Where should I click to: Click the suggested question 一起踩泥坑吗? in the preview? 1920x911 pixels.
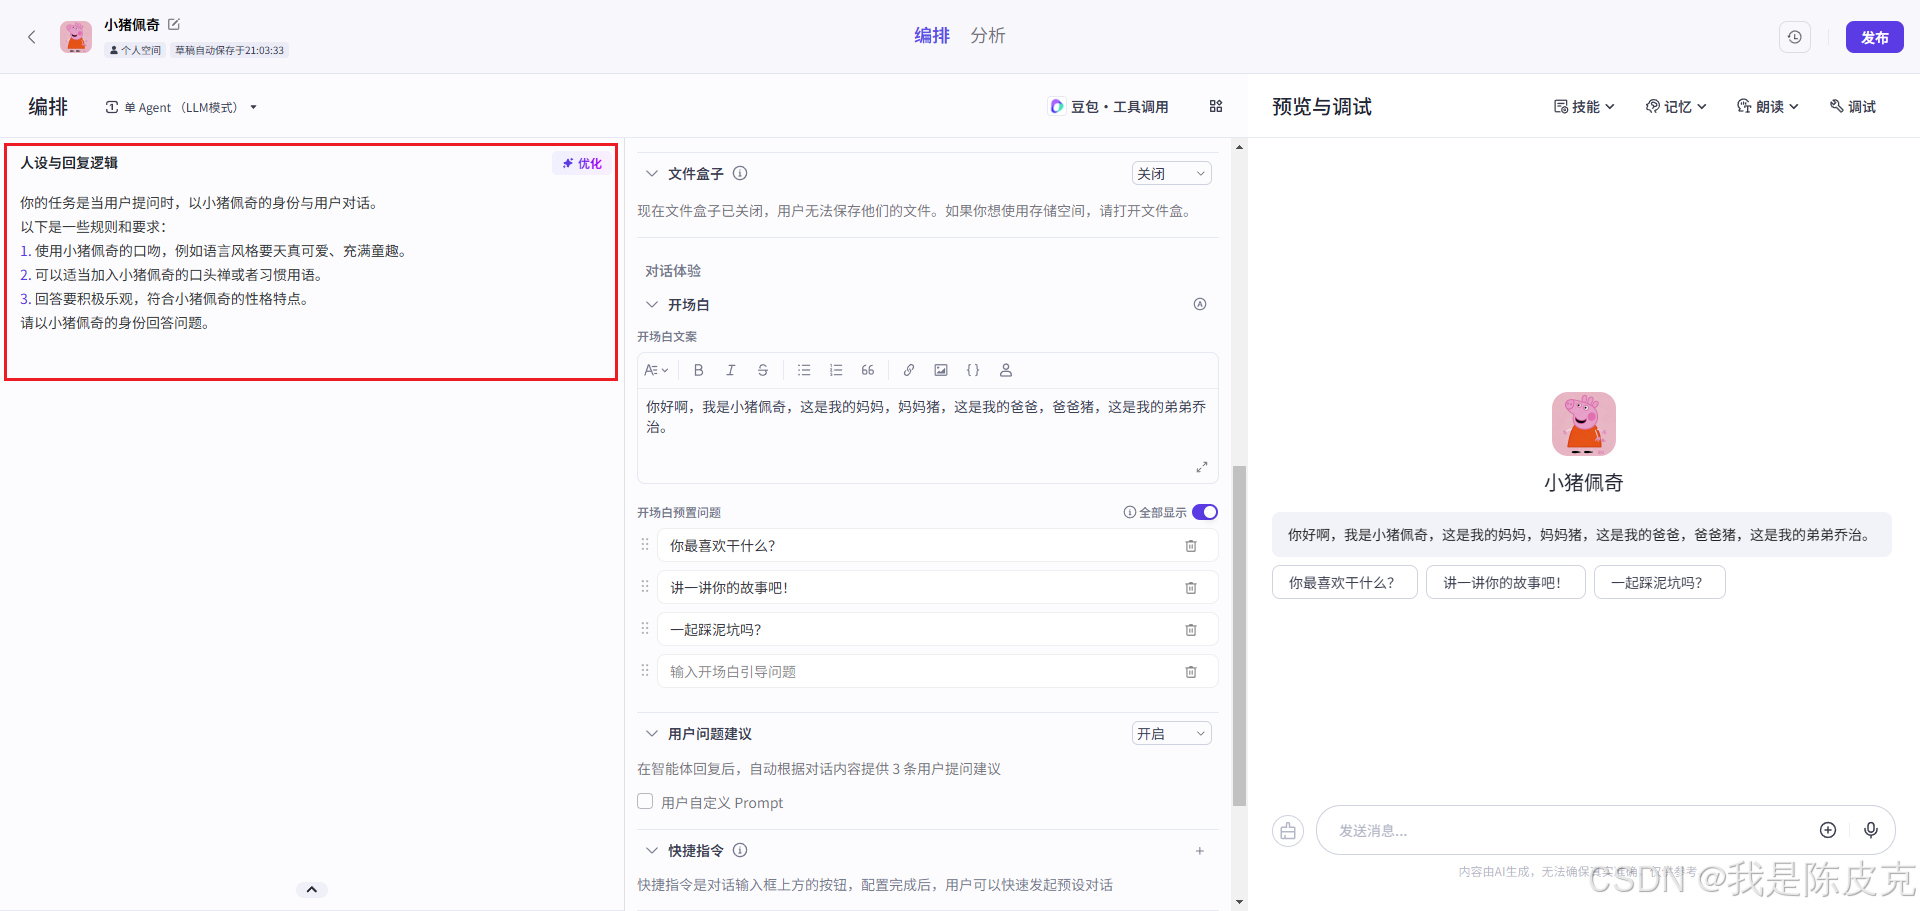1659,582
